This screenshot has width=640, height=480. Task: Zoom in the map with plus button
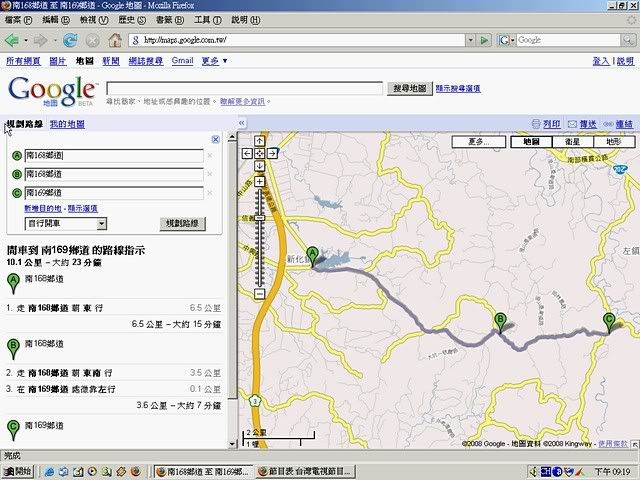coord(260,181)
